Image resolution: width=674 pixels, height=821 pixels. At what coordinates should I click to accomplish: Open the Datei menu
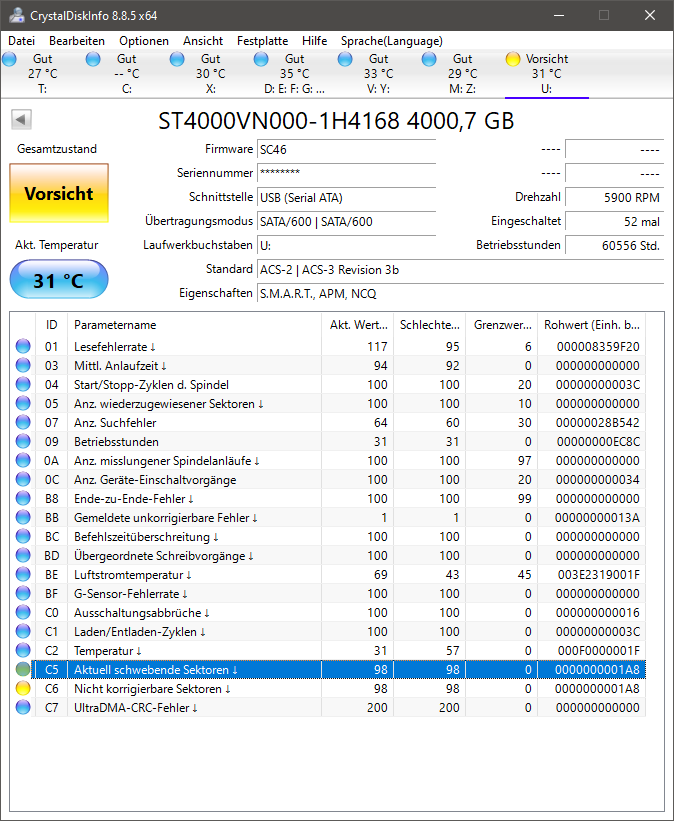21,41
